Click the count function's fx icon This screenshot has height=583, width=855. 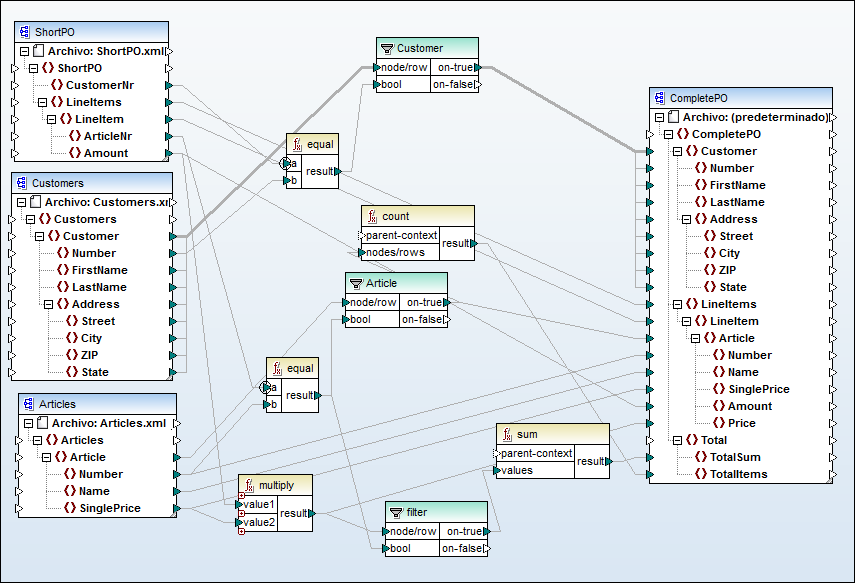[372, 215]
